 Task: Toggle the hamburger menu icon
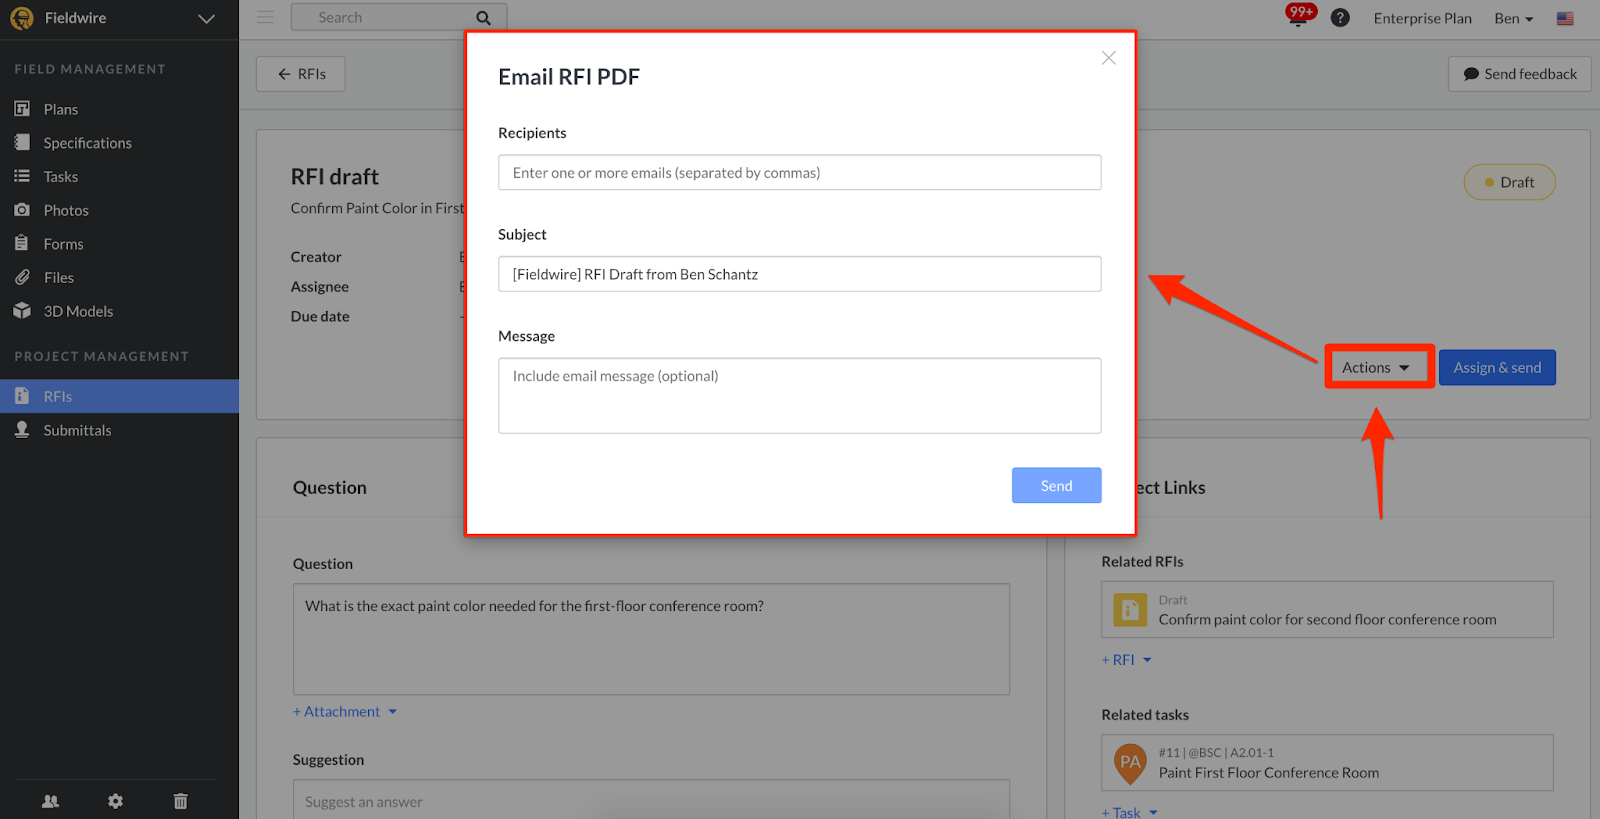click(x=265, y=17)
